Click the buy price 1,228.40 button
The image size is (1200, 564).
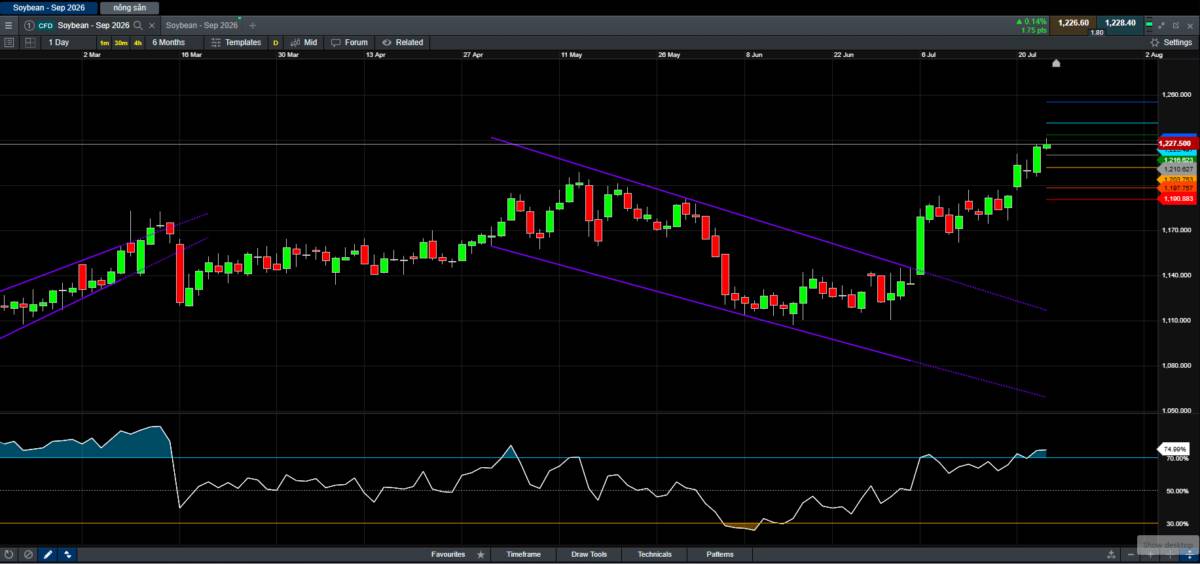click(x=1119, y=22)
